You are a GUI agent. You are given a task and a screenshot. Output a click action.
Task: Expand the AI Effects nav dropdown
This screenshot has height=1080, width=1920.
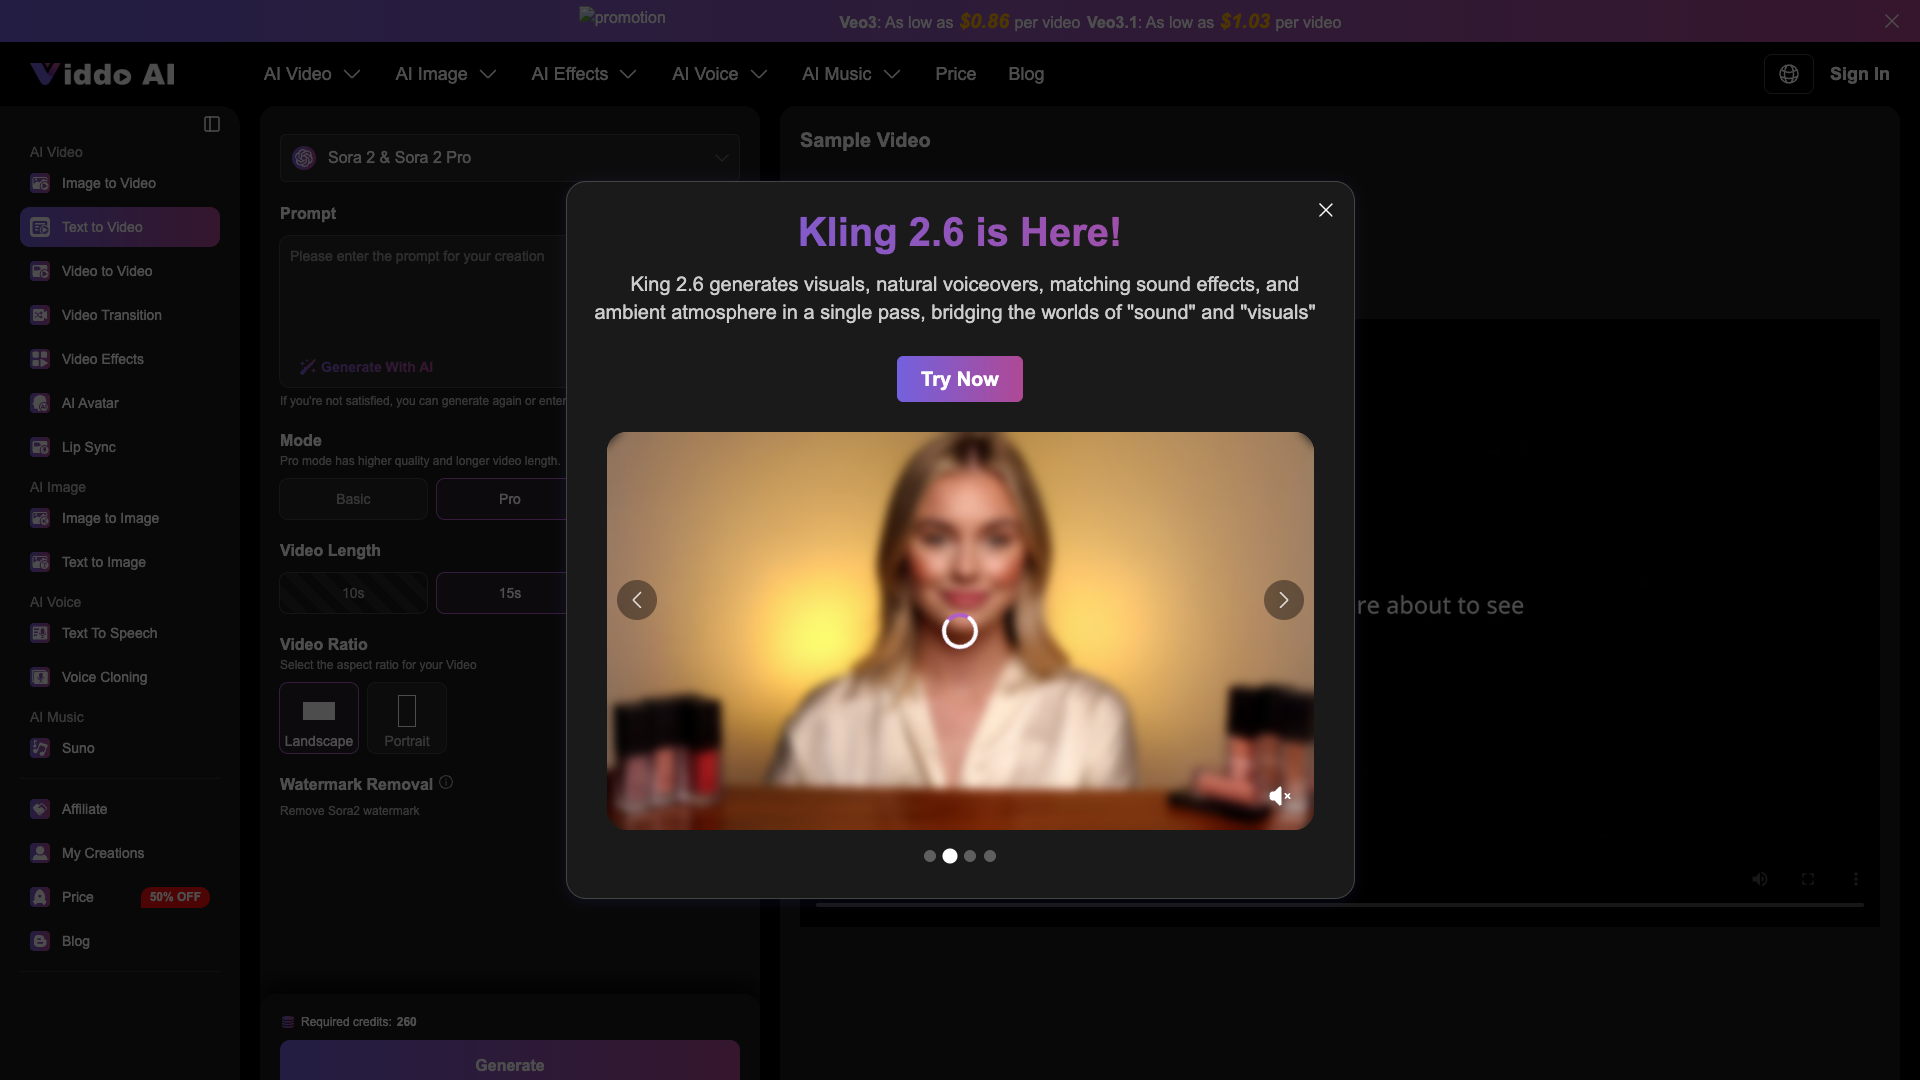(584, 74)
